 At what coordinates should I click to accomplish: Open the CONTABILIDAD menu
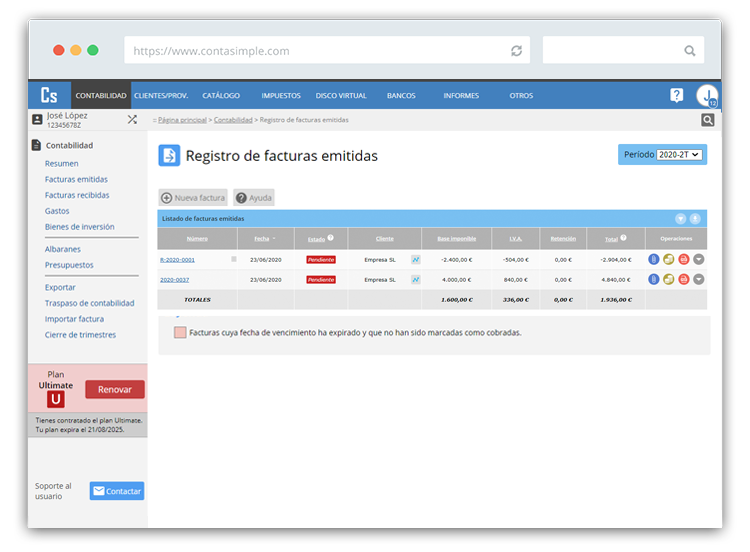pyautogui.click(x=101, y=95)
